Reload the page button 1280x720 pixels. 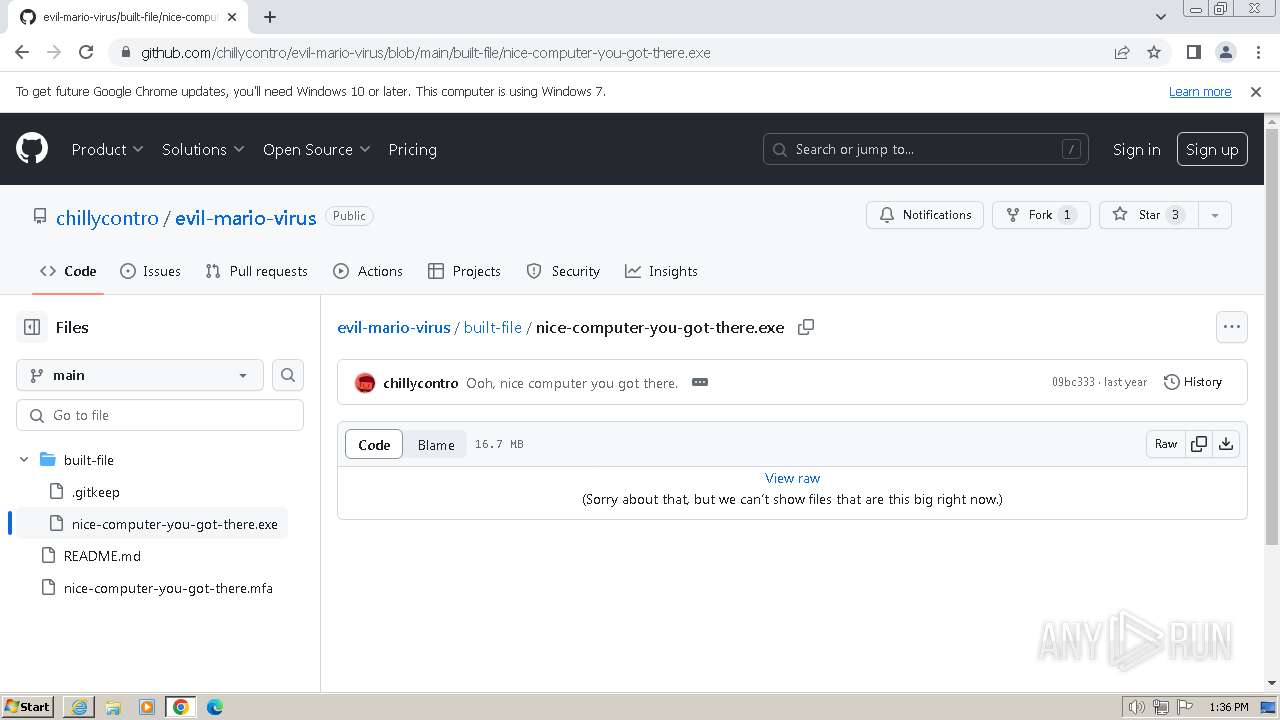pyautogui.click(x=86, y=52)
